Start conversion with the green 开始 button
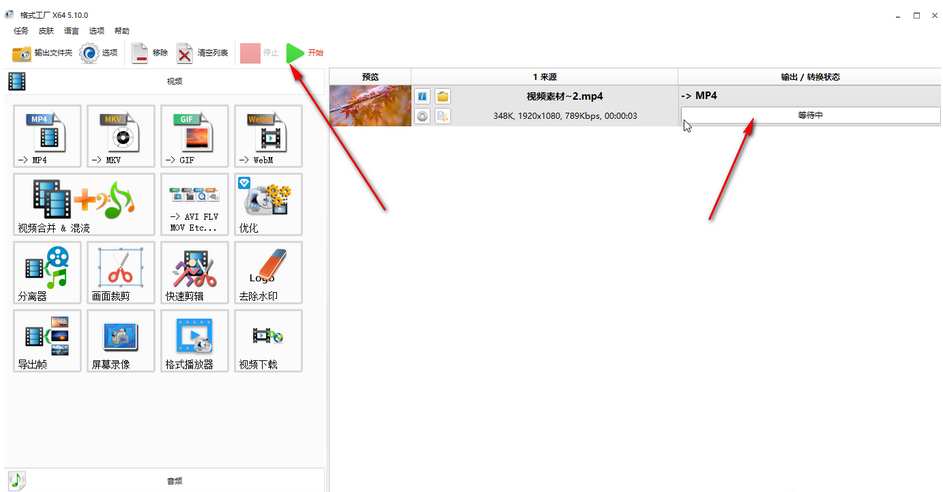943x492 pixels. click(x=305, y=53)
